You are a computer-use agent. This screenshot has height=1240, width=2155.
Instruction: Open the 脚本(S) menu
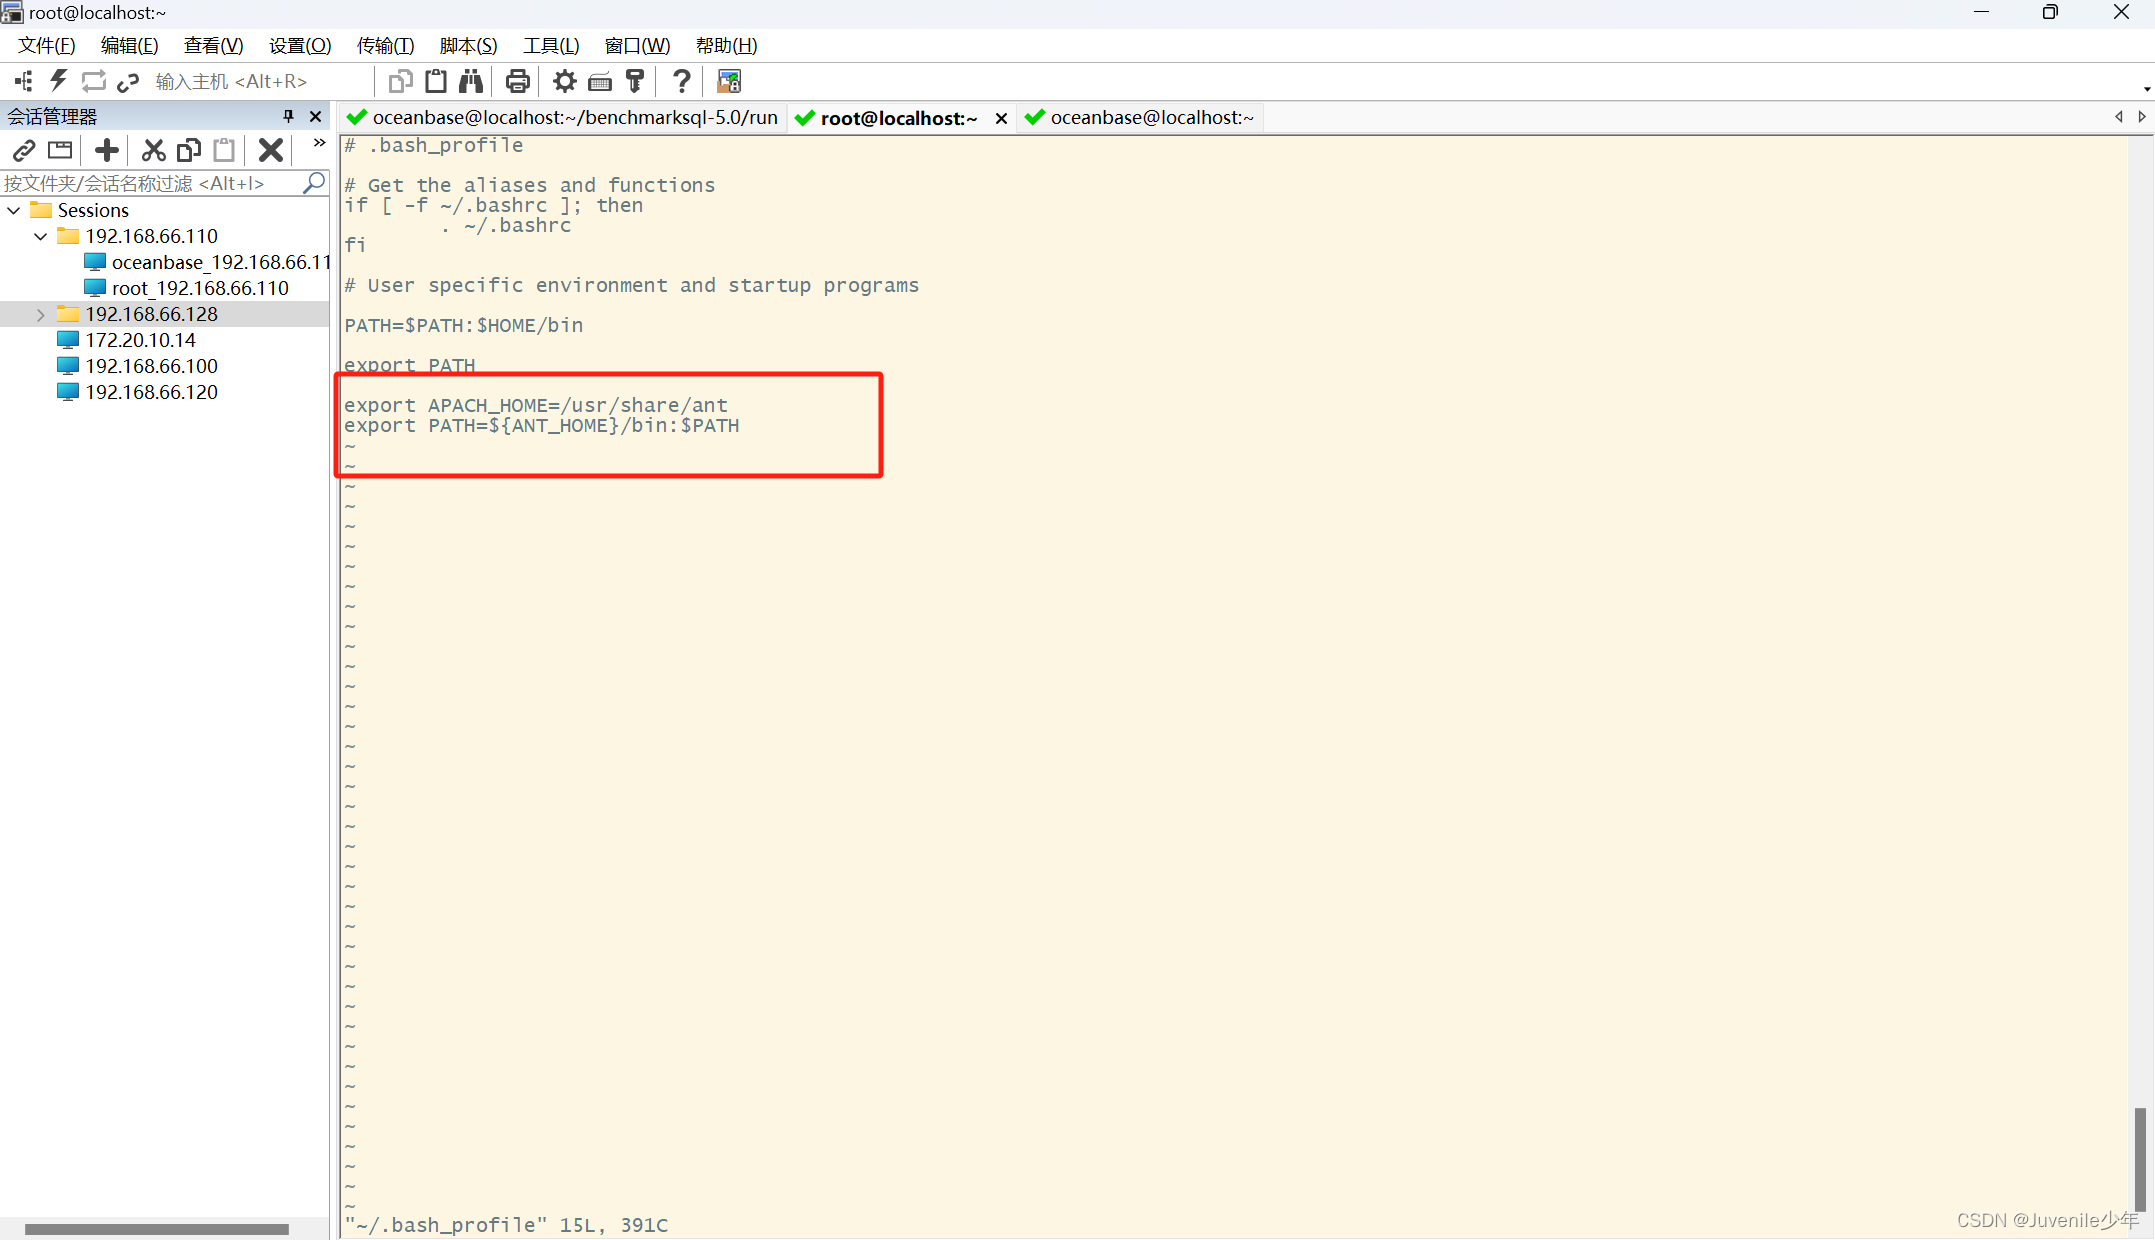tap(468, 45)
